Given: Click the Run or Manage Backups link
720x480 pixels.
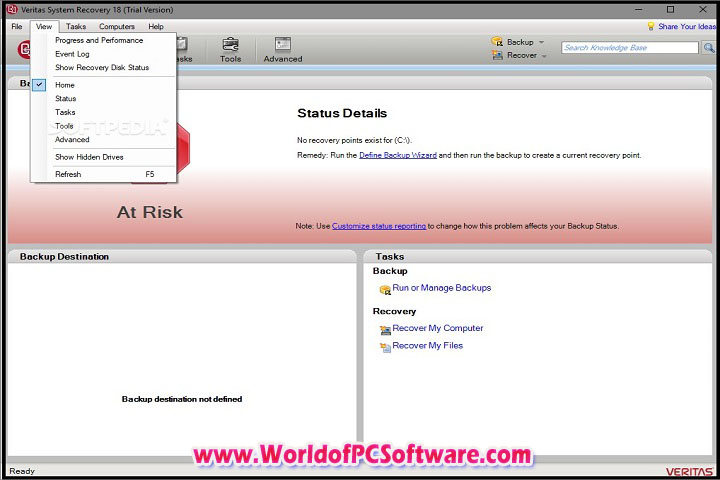Looking at the screenshot, I should click(442, 288).
